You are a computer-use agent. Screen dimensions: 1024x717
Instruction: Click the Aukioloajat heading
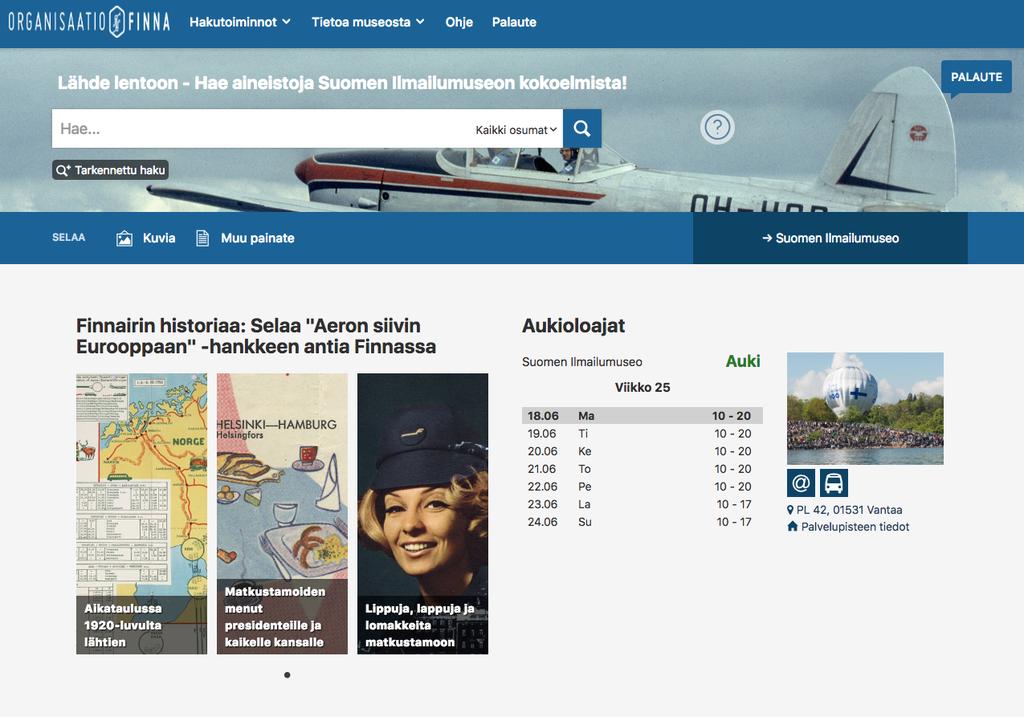pyautogui.click(x=573, y=325)
